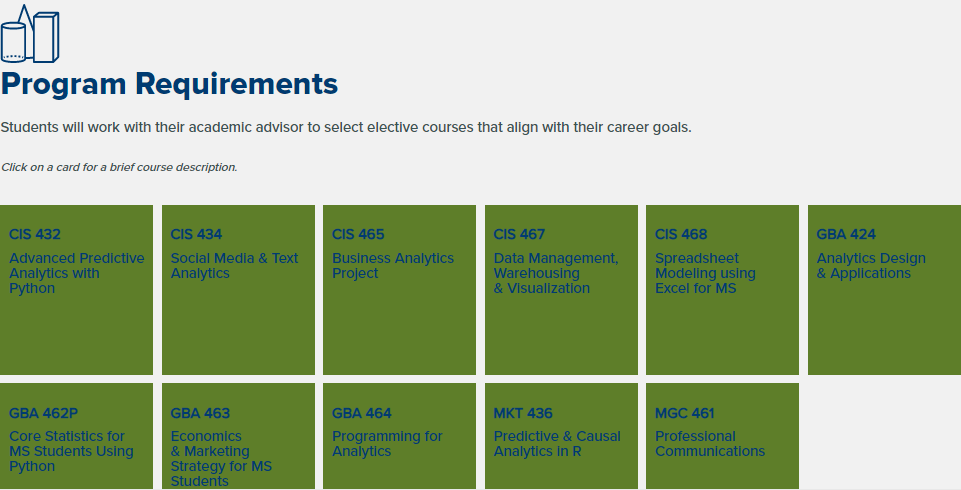
Task: Click the 'Social Media & Text Analytics' title
Action: tap(234, 266)
